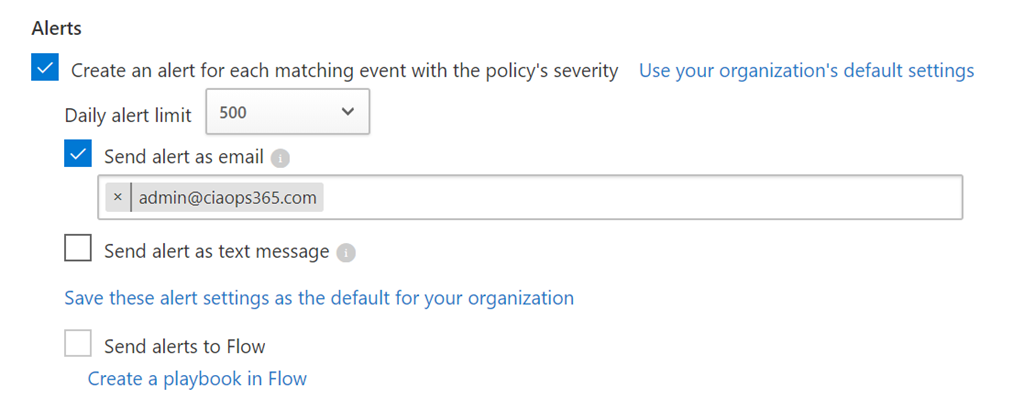Select the 500 value in Daily alert limit
This screenshot has height=410, width=1024.
pyautogui.click(x=234, y=113)
